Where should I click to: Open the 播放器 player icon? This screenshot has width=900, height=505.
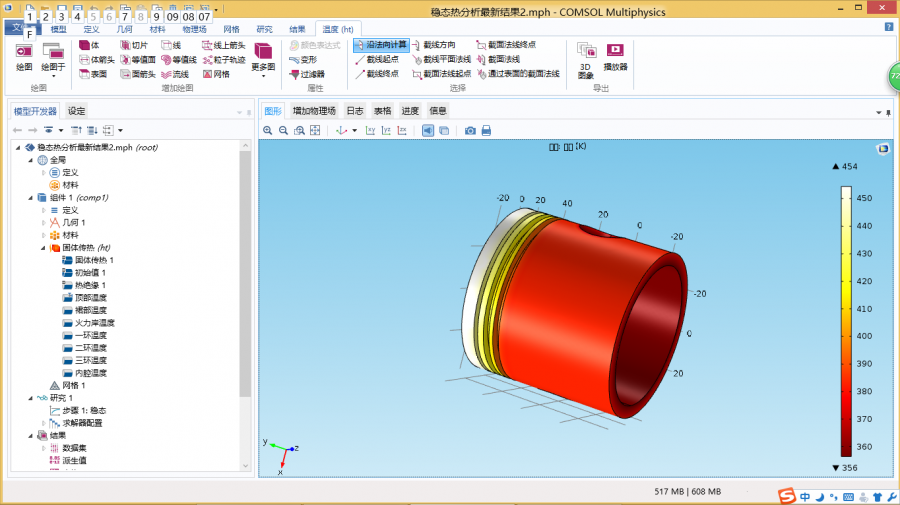[615, 57]
